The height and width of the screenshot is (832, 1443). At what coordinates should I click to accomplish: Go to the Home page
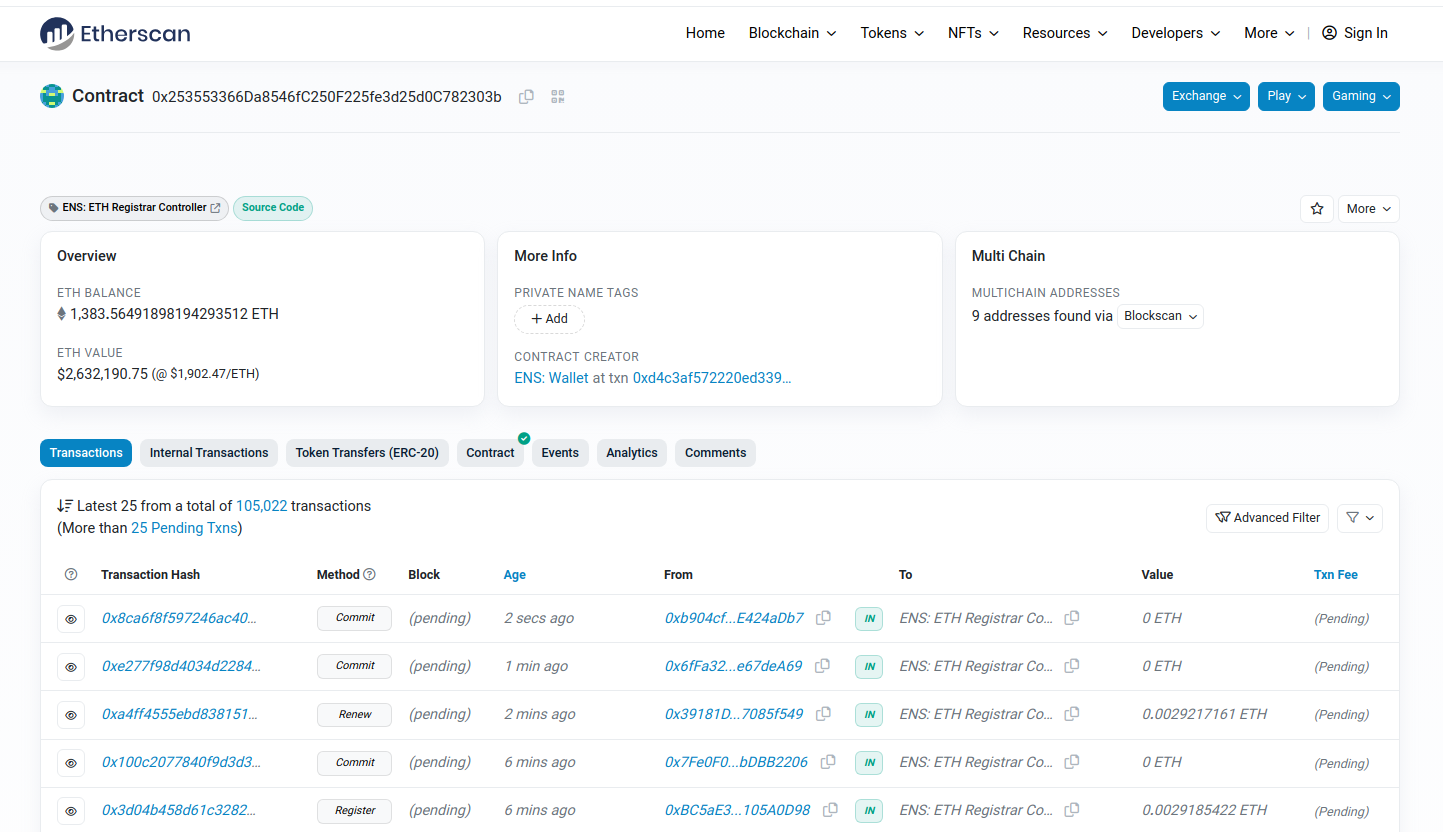coord(705,33)
